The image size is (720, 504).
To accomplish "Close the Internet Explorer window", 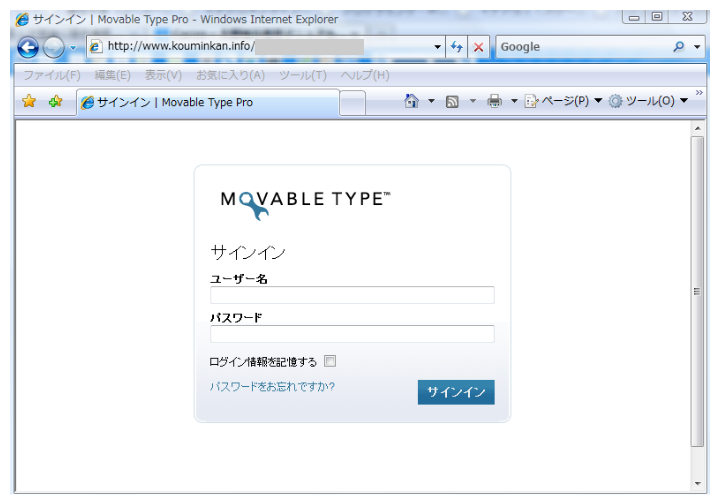I will coord(687,17).
